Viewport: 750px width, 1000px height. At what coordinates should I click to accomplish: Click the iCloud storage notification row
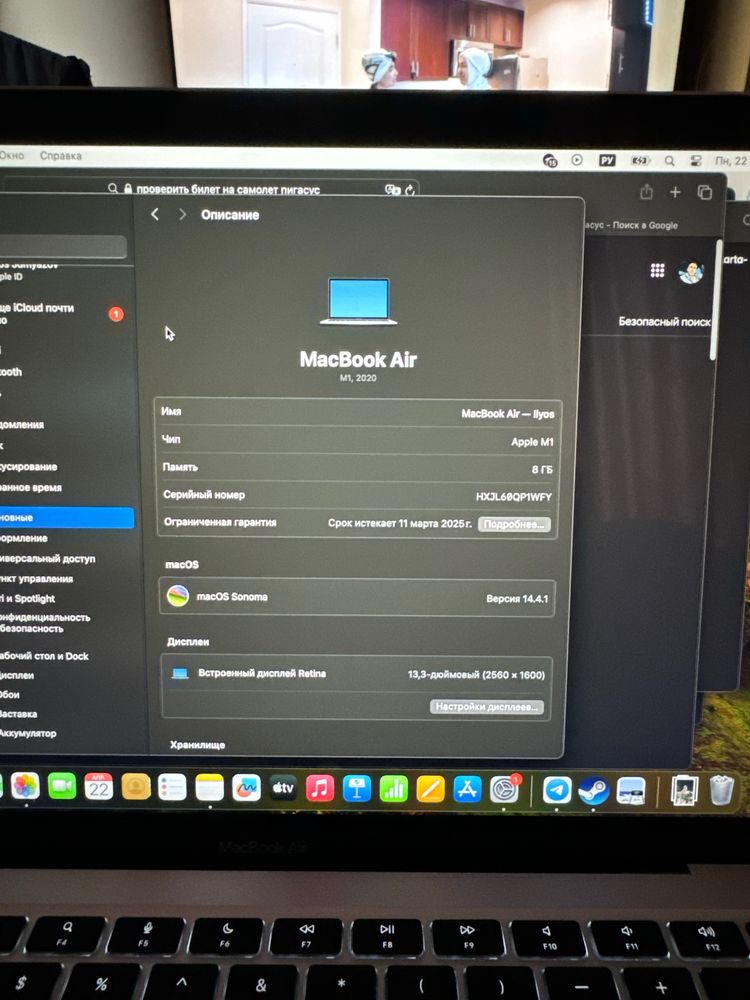pos(64,313)
